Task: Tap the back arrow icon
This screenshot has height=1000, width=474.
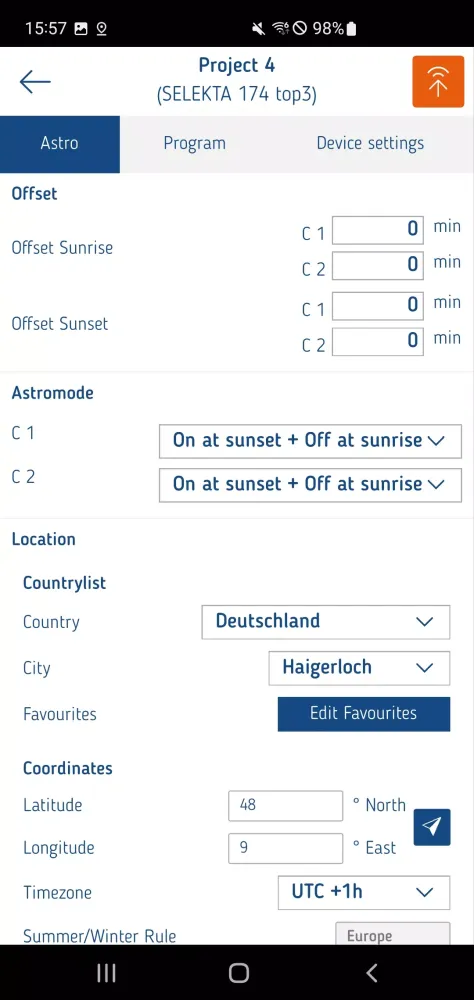Action: [x=34, y=82]
